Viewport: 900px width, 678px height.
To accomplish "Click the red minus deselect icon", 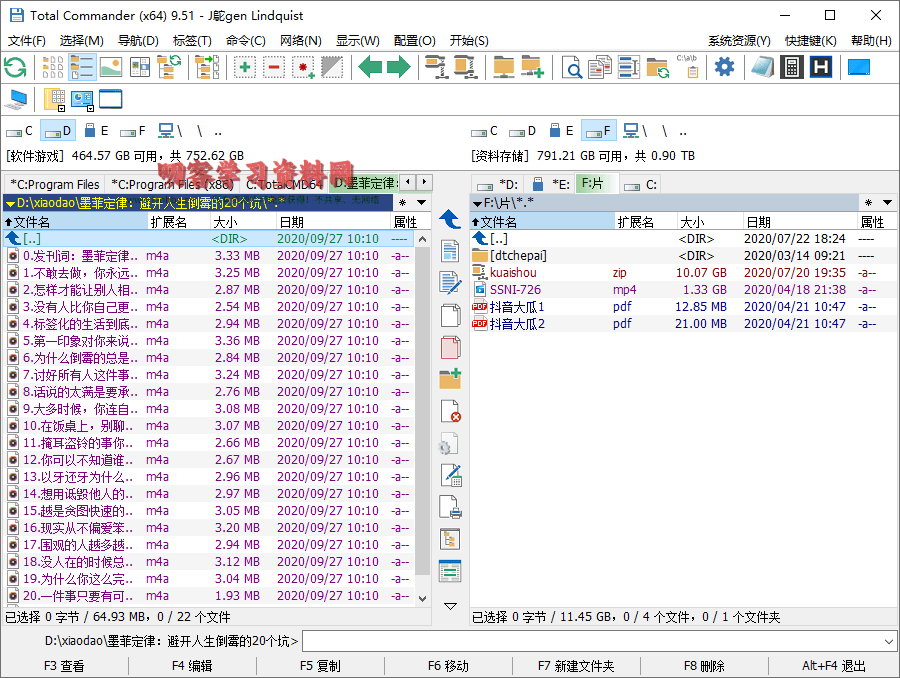I will [274, 67].
